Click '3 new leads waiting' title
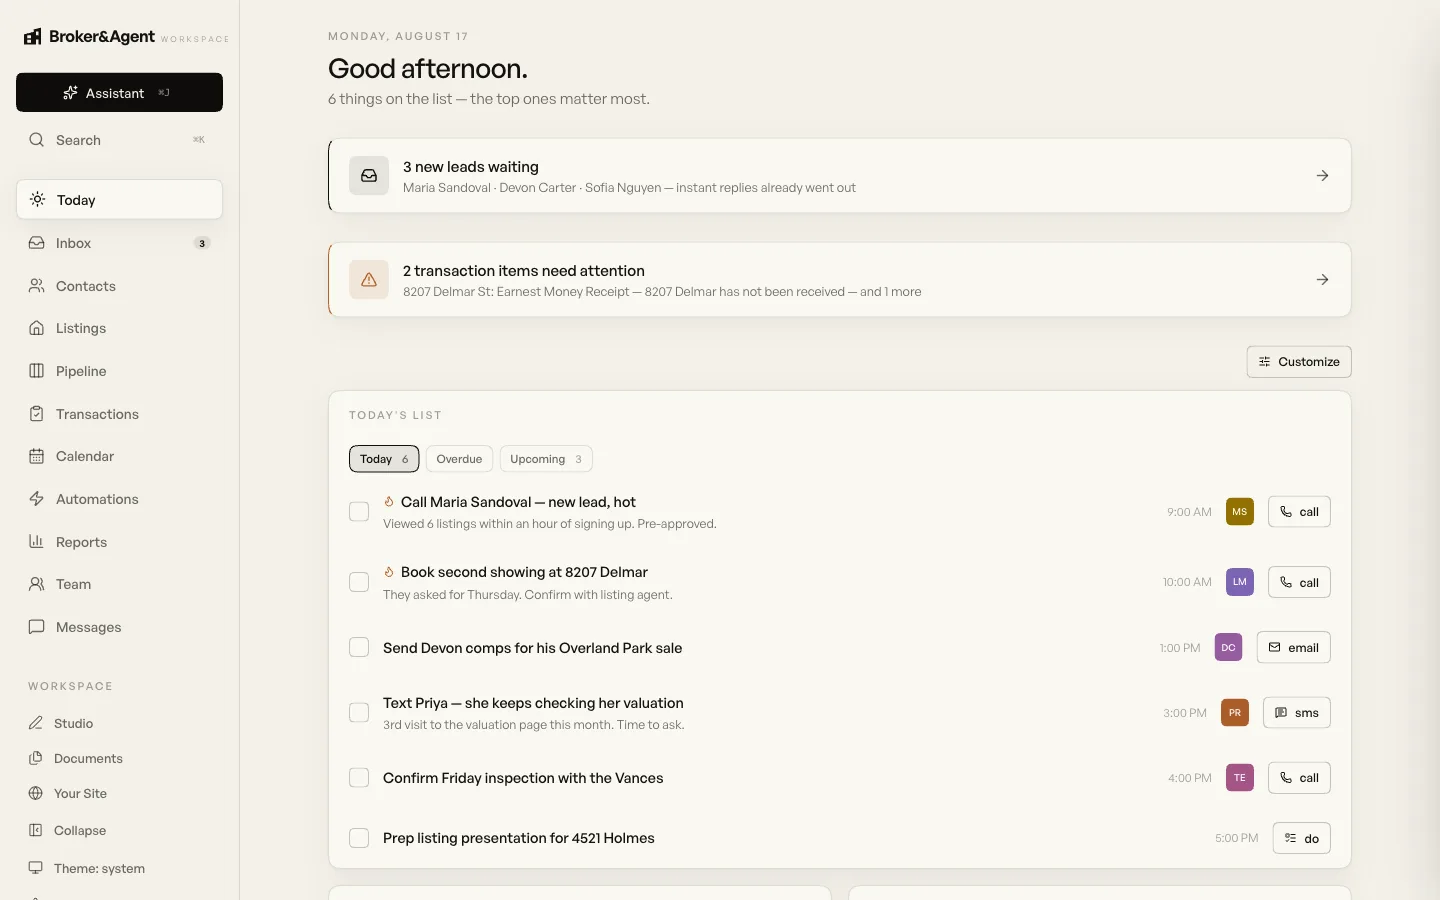This screenshot has width=1440, height=900. 471,167
